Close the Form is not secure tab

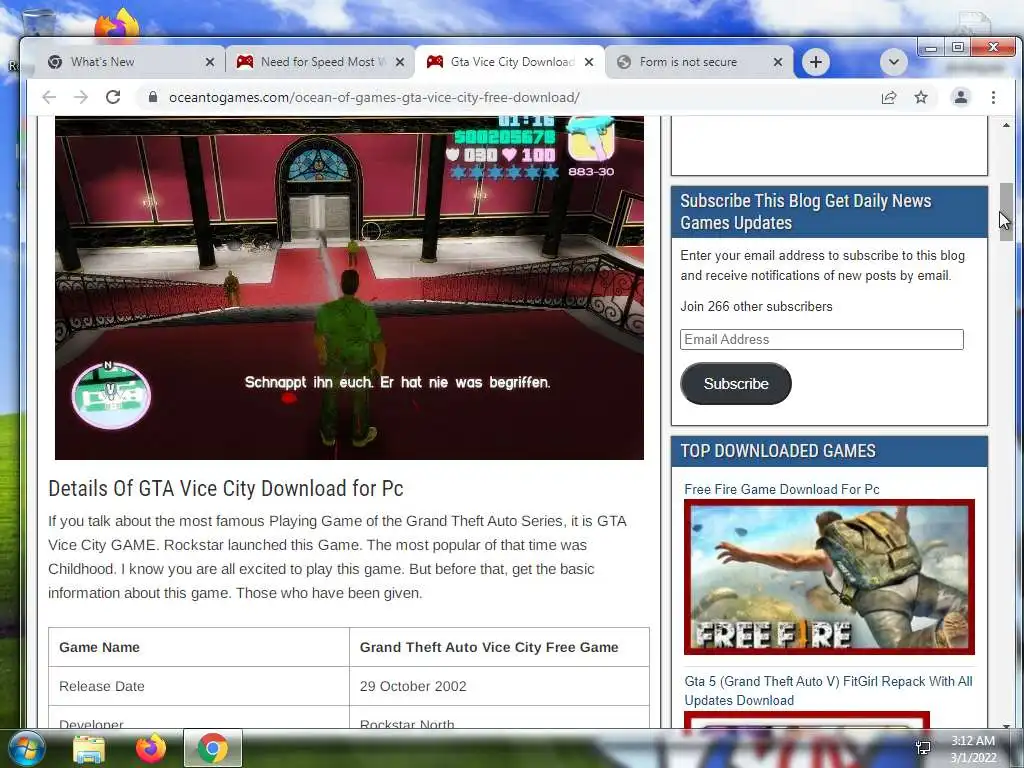[x=778, y=62]
